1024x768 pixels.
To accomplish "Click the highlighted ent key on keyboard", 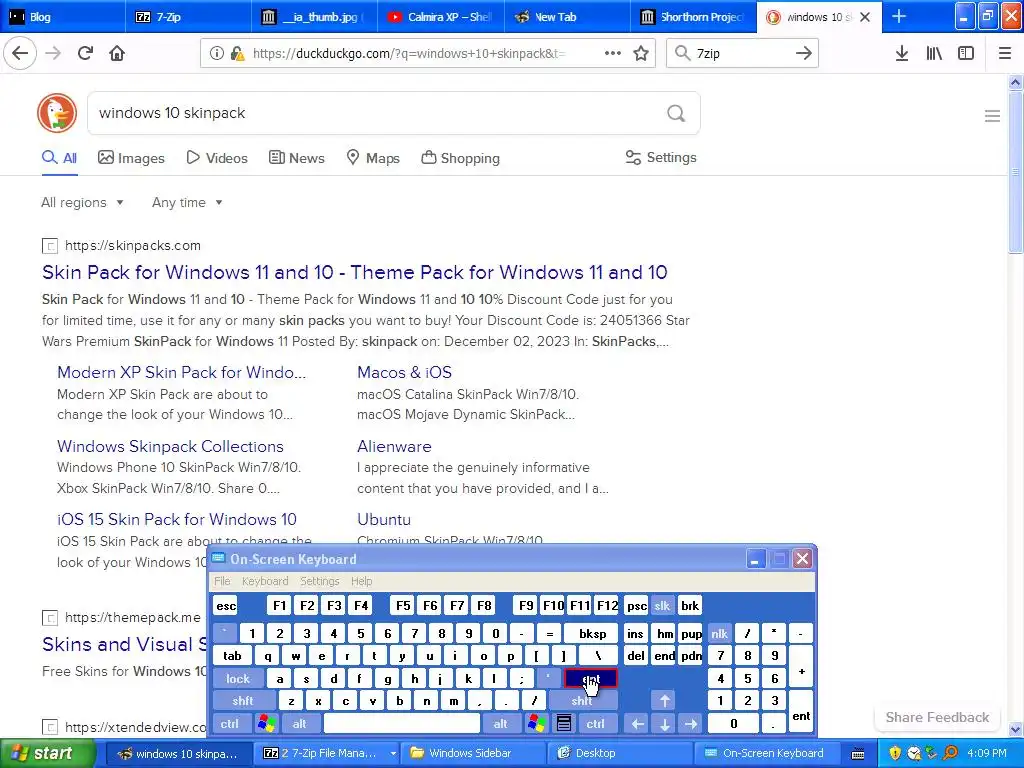I will tap(590, 679).
